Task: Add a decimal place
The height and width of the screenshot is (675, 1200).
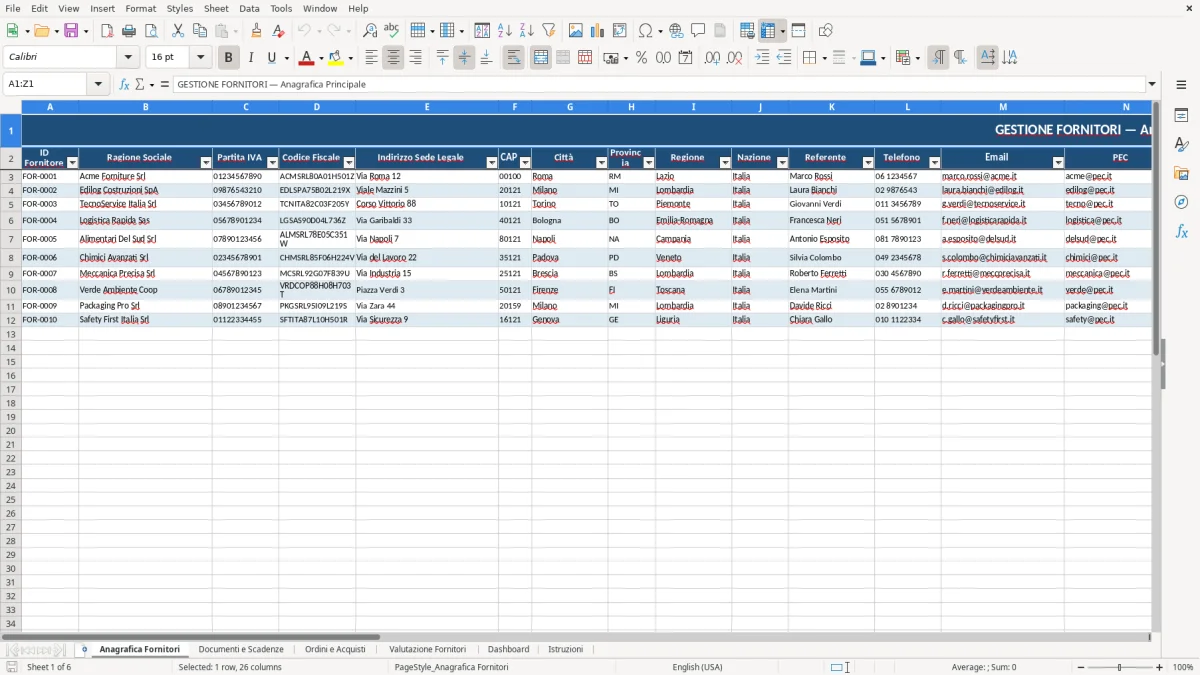Action: [x=713, y=58]
